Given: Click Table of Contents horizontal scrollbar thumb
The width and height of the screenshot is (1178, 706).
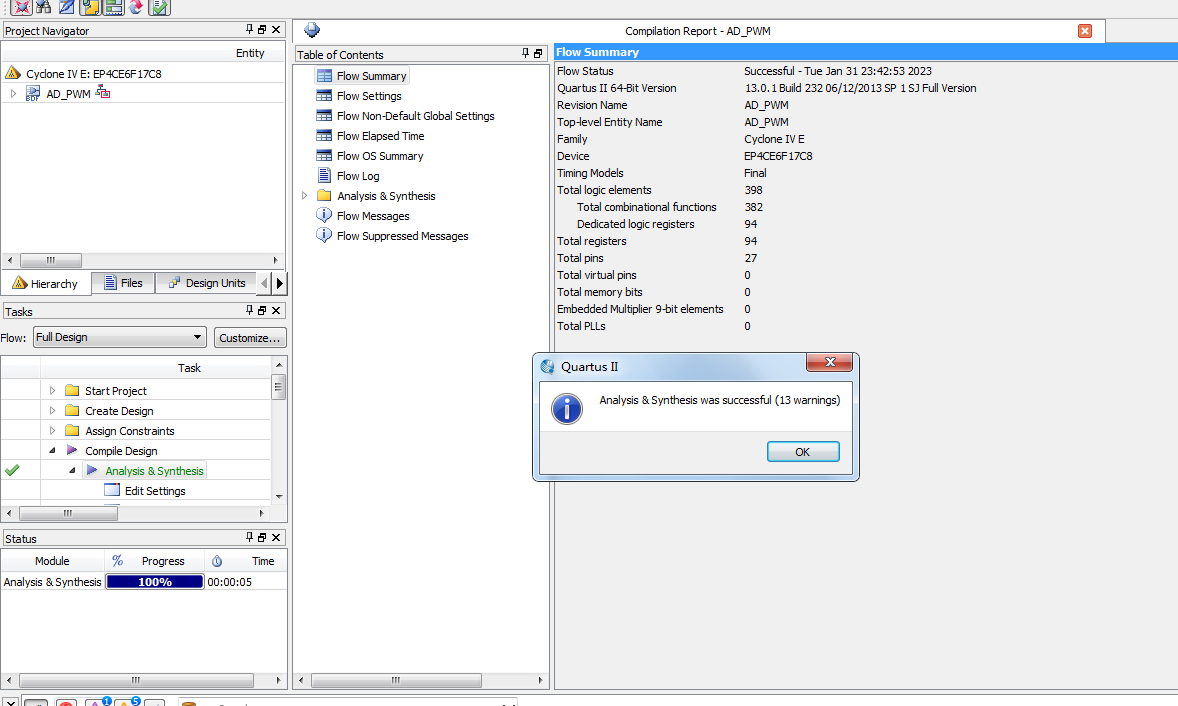Looking at the screenshot, I should (396, 680).
